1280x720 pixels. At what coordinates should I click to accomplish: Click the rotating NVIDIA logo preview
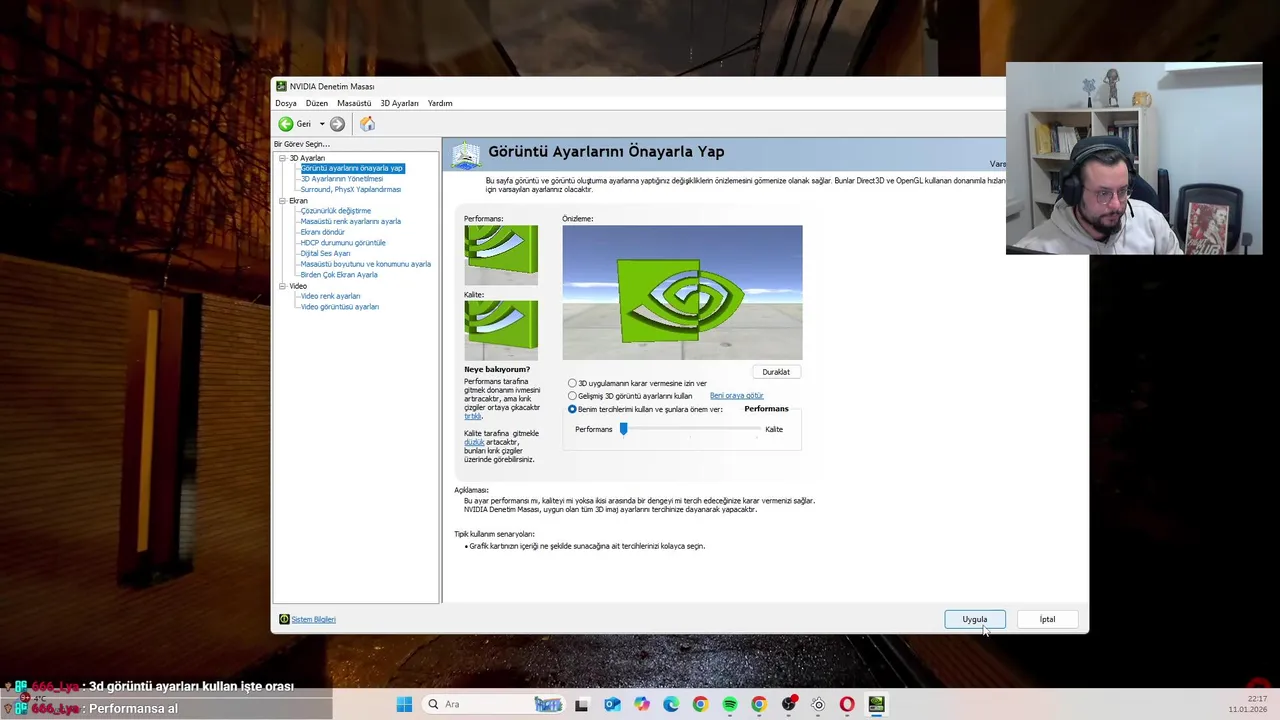682,292
